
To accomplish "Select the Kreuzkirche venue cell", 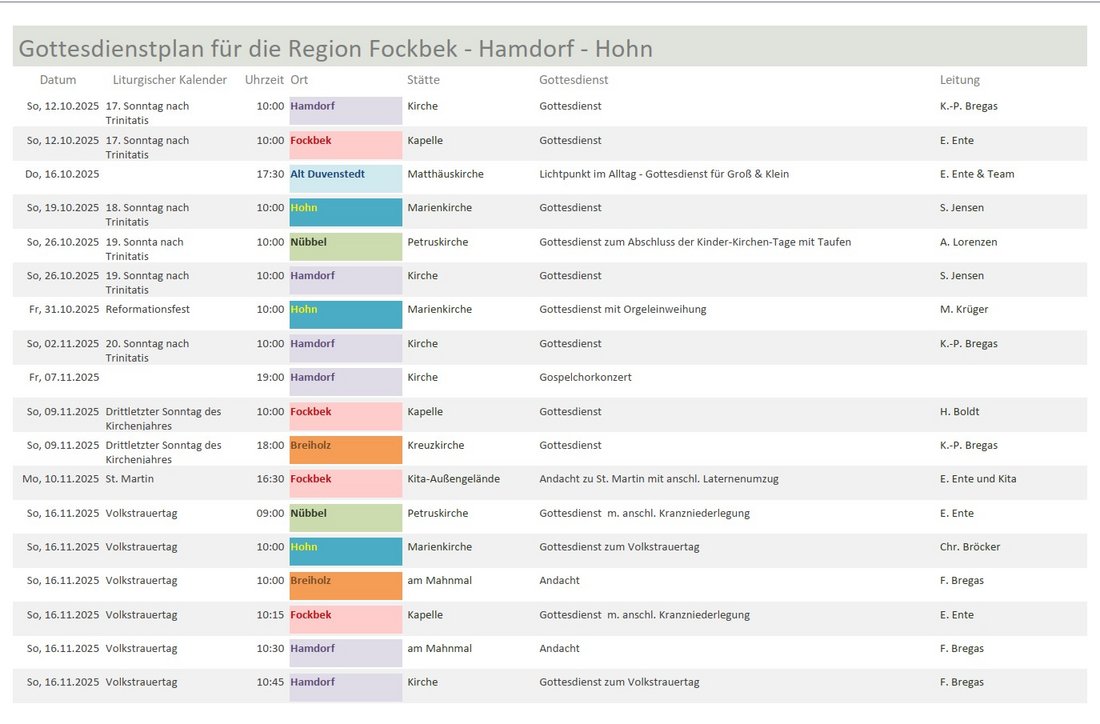I will point(435,445).
